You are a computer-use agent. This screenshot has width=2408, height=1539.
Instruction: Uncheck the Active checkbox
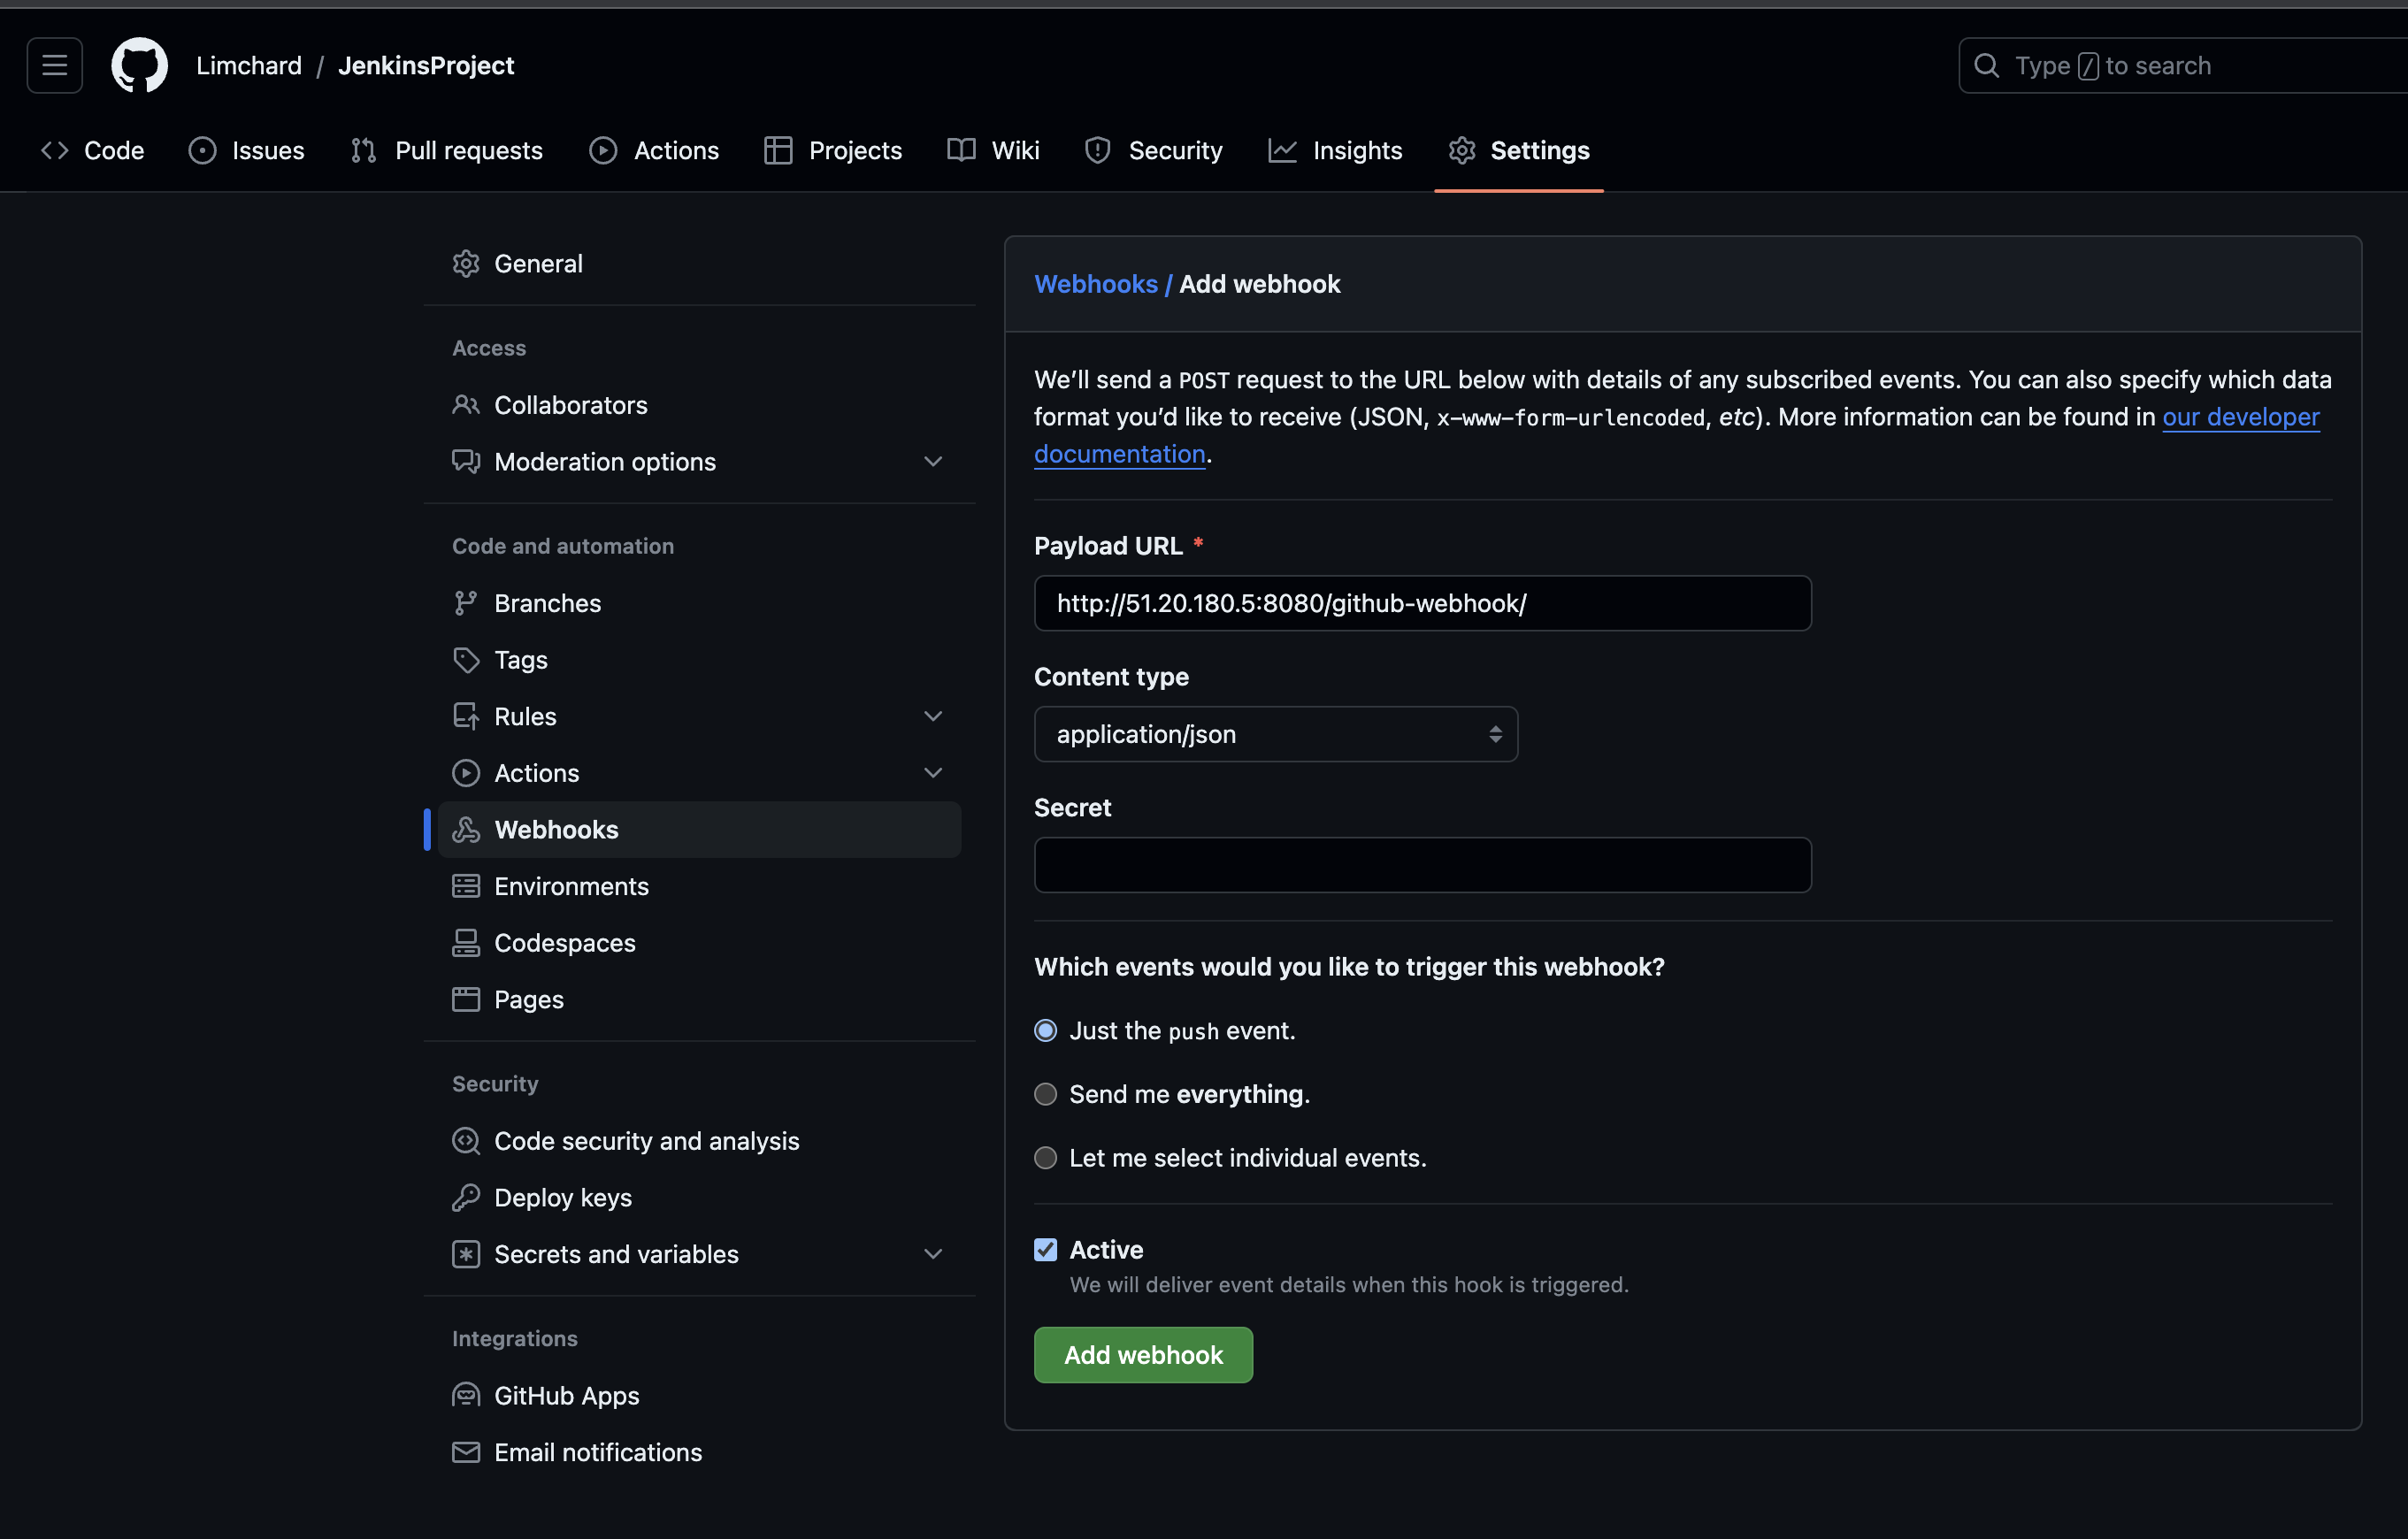[1045, 1249]
